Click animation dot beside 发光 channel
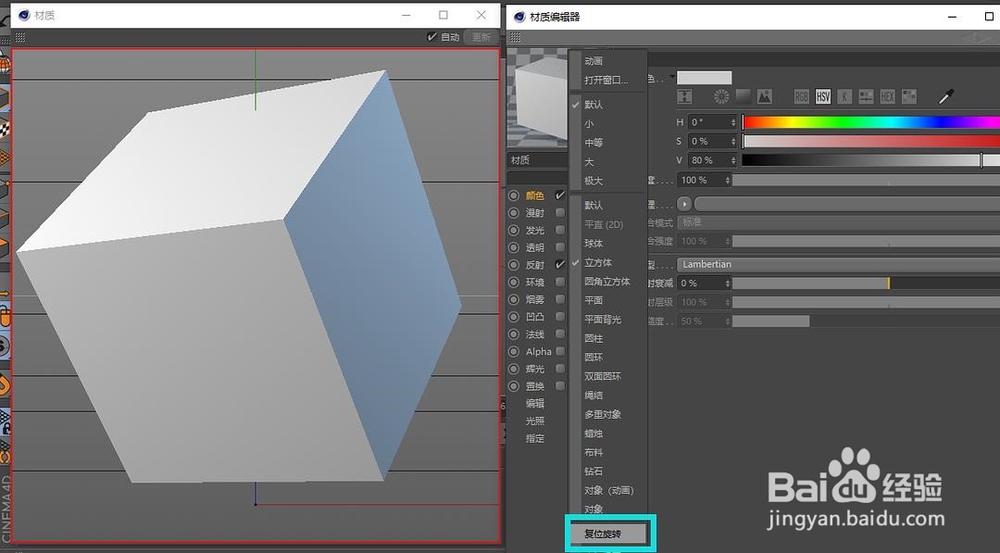 (x=514, y=230)
